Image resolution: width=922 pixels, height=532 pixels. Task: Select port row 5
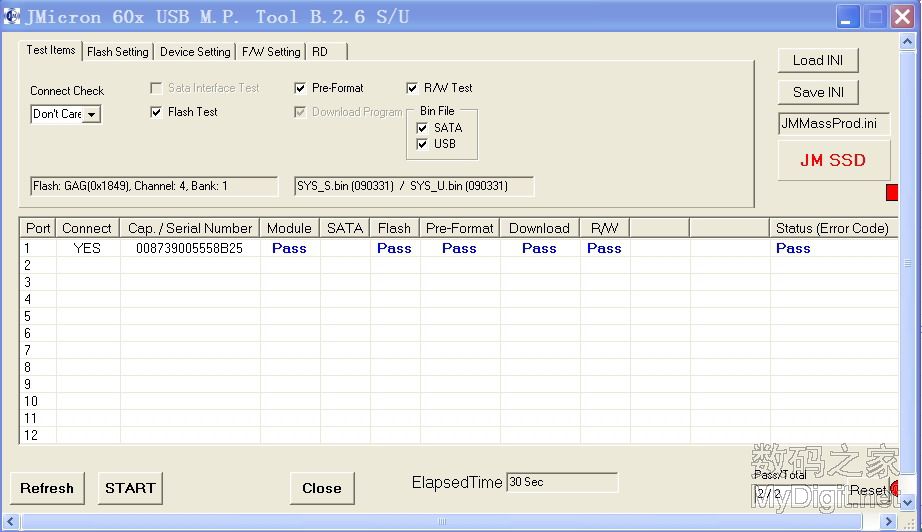pos(459,316)
